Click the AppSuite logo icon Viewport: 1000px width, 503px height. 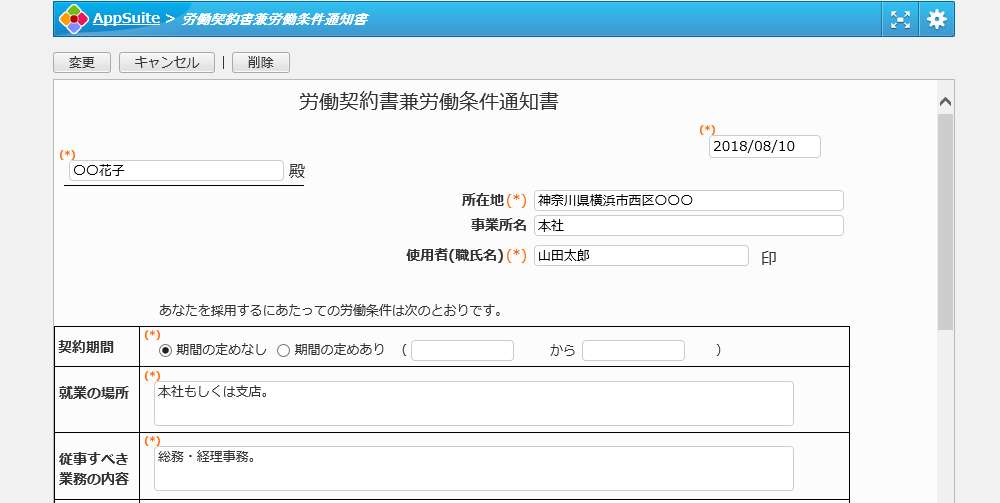[73, 19]
